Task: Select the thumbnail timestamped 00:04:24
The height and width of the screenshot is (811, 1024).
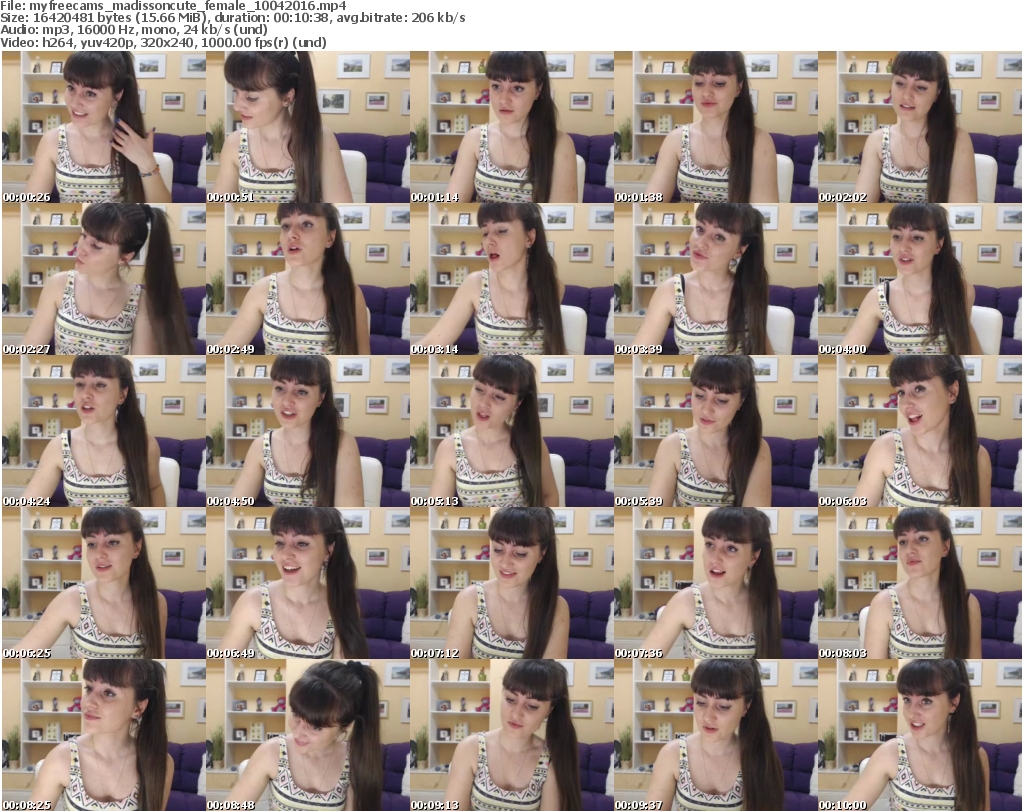Action: (x=104, y=432)
